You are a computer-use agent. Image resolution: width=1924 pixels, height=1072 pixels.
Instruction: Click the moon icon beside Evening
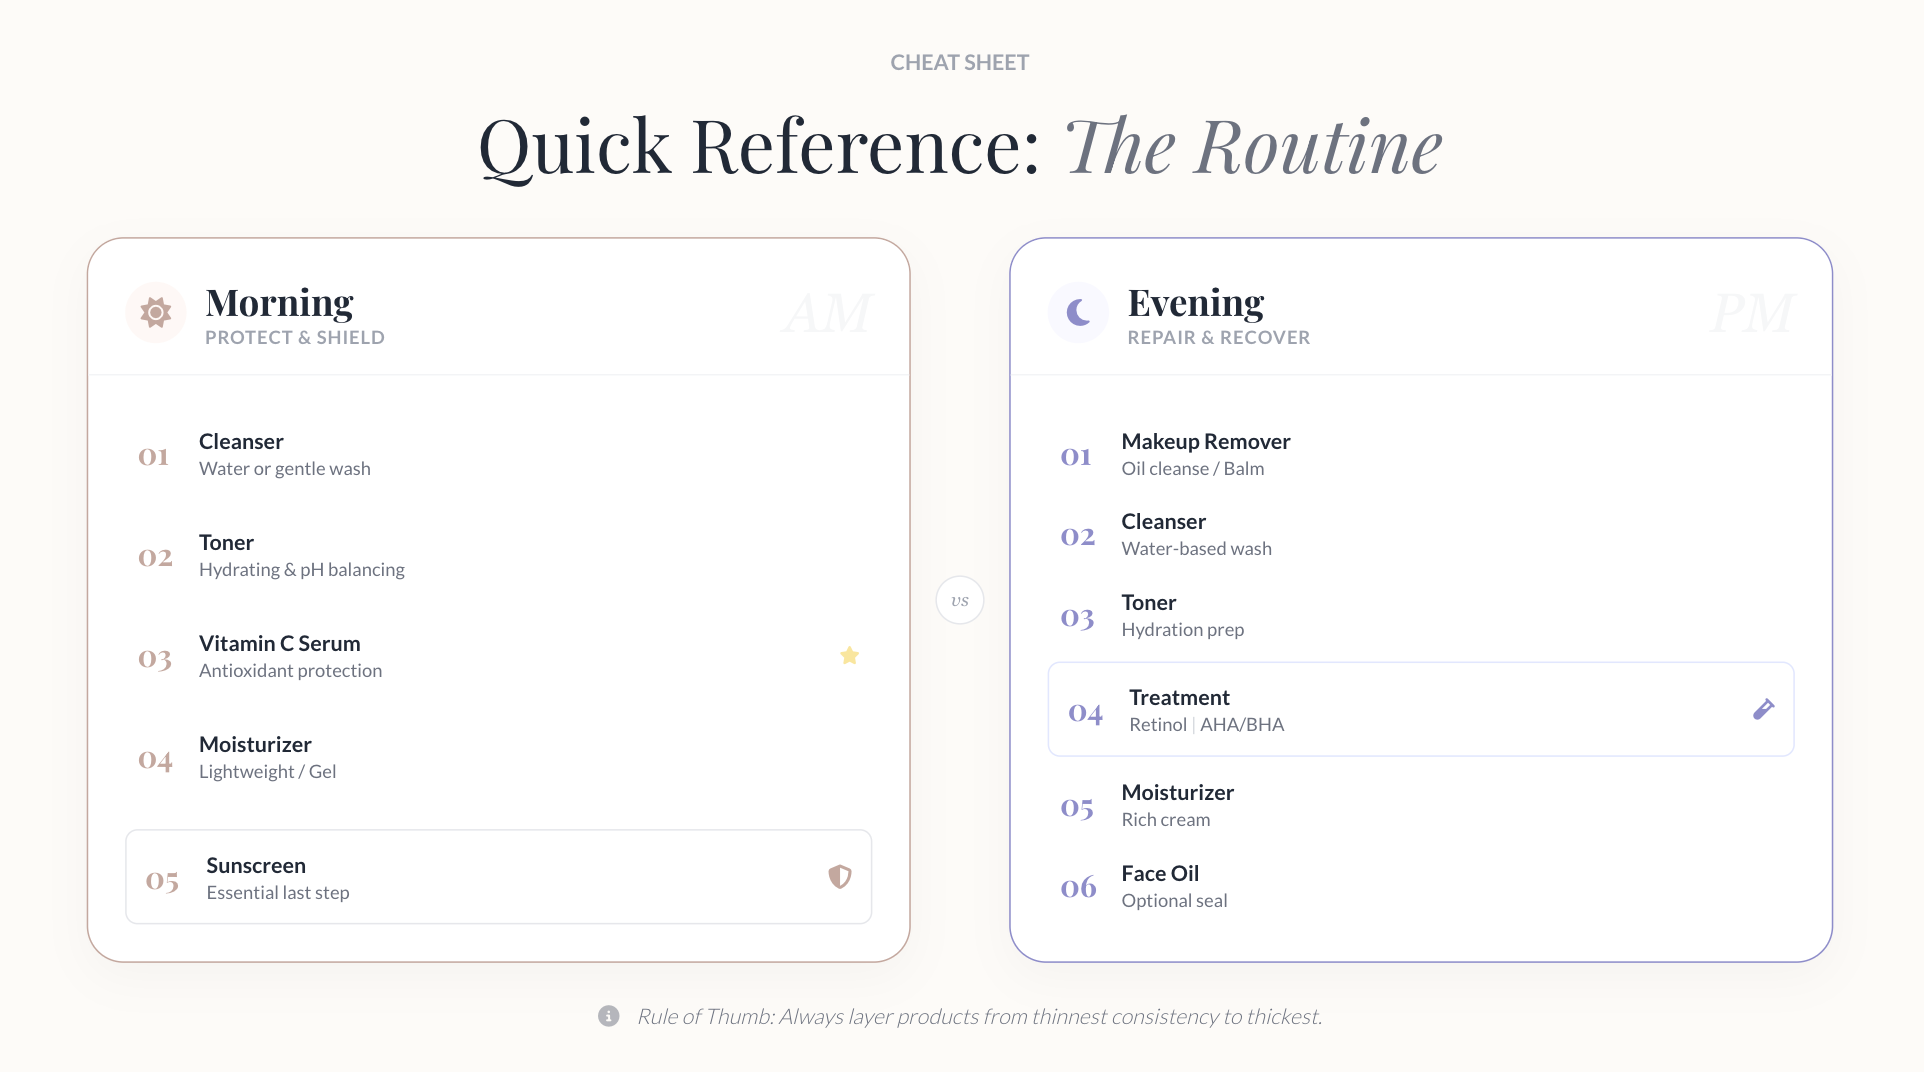tap(1078, 312)
